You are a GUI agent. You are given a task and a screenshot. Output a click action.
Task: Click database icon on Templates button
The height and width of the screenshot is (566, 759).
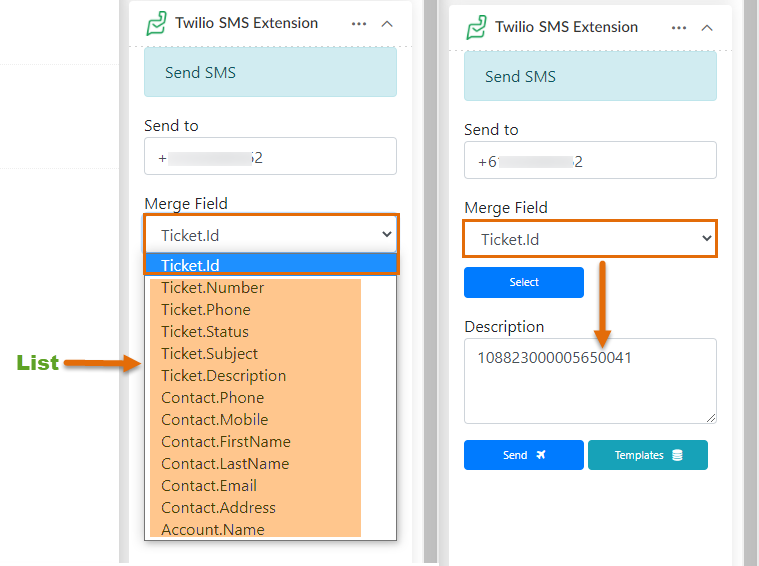(x=677, y=455)
